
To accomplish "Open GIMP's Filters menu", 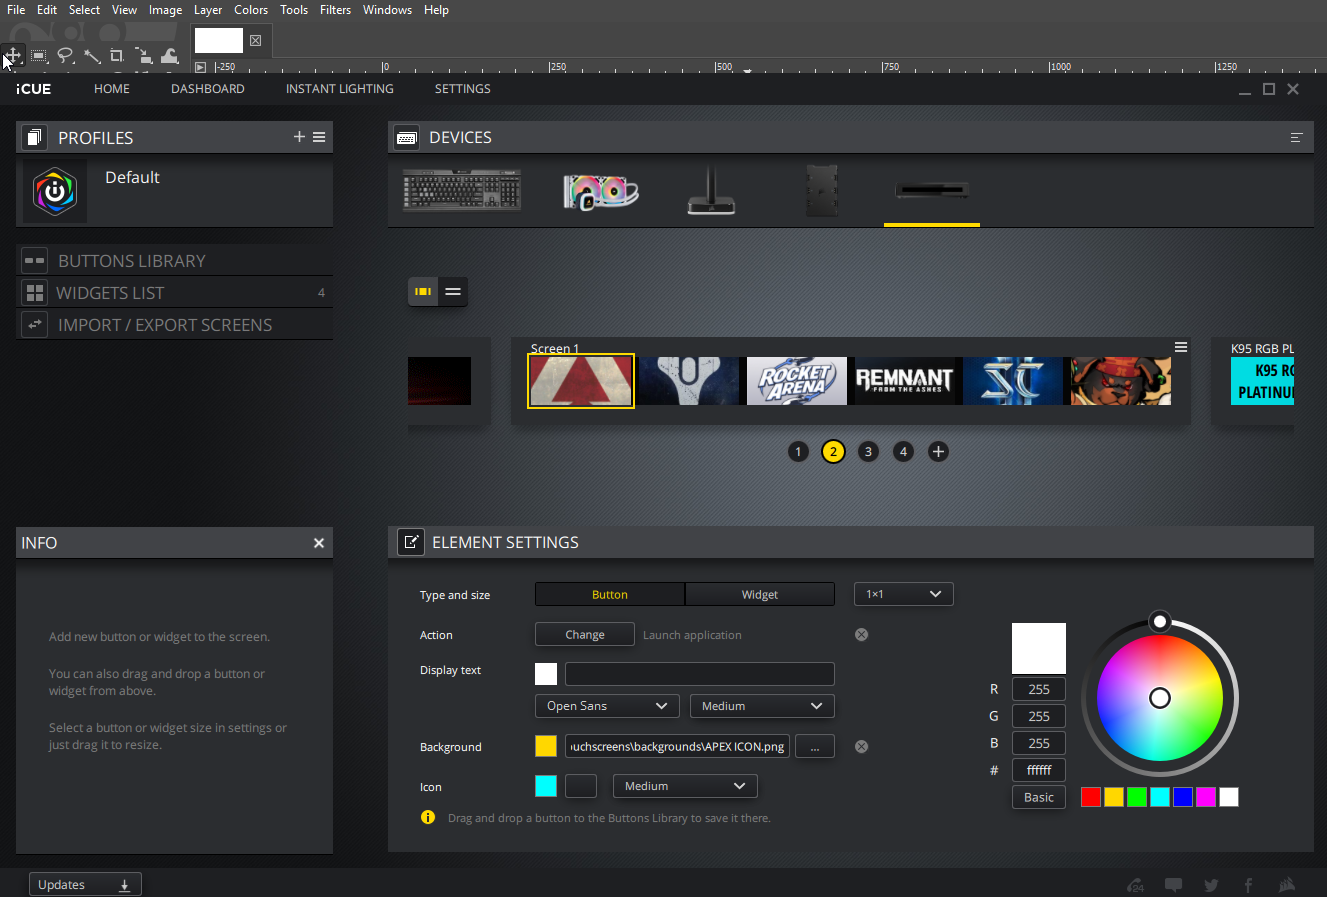I will (x=335, y=9).
